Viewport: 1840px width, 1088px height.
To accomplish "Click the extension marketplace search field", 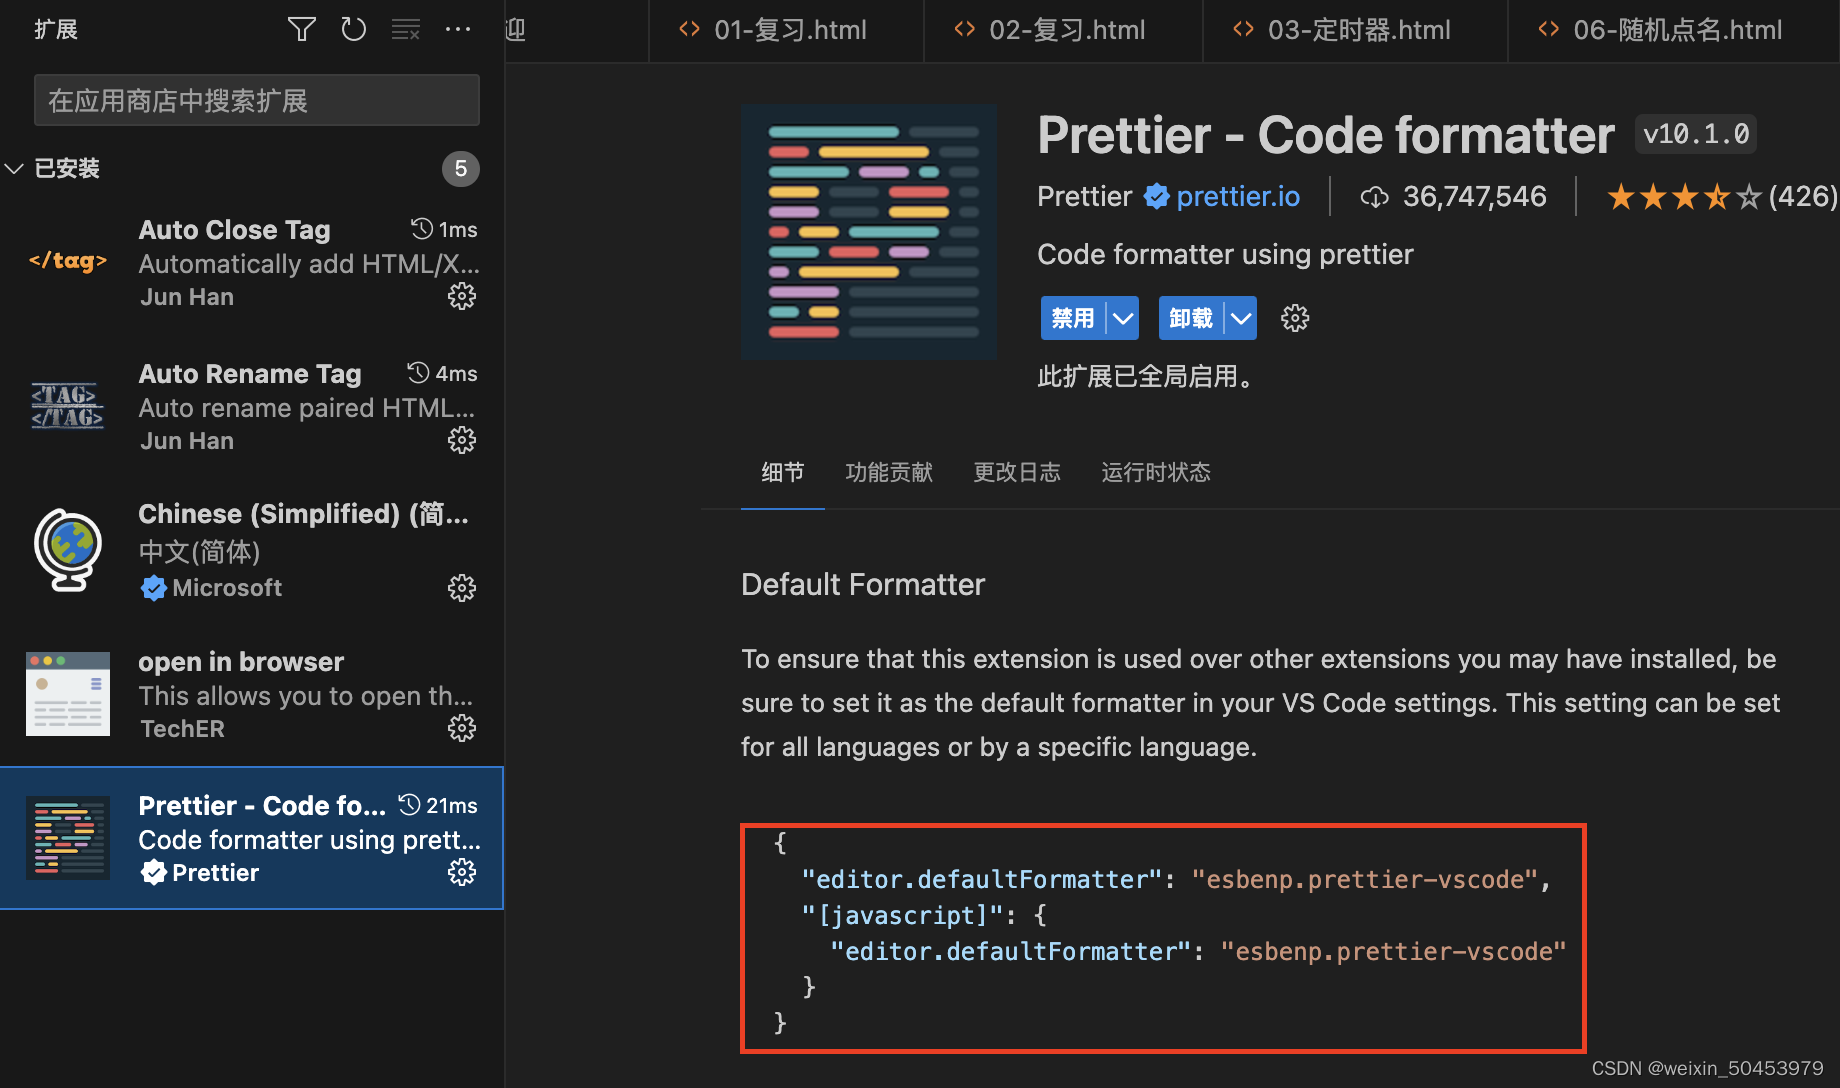I will pos(256,99).
